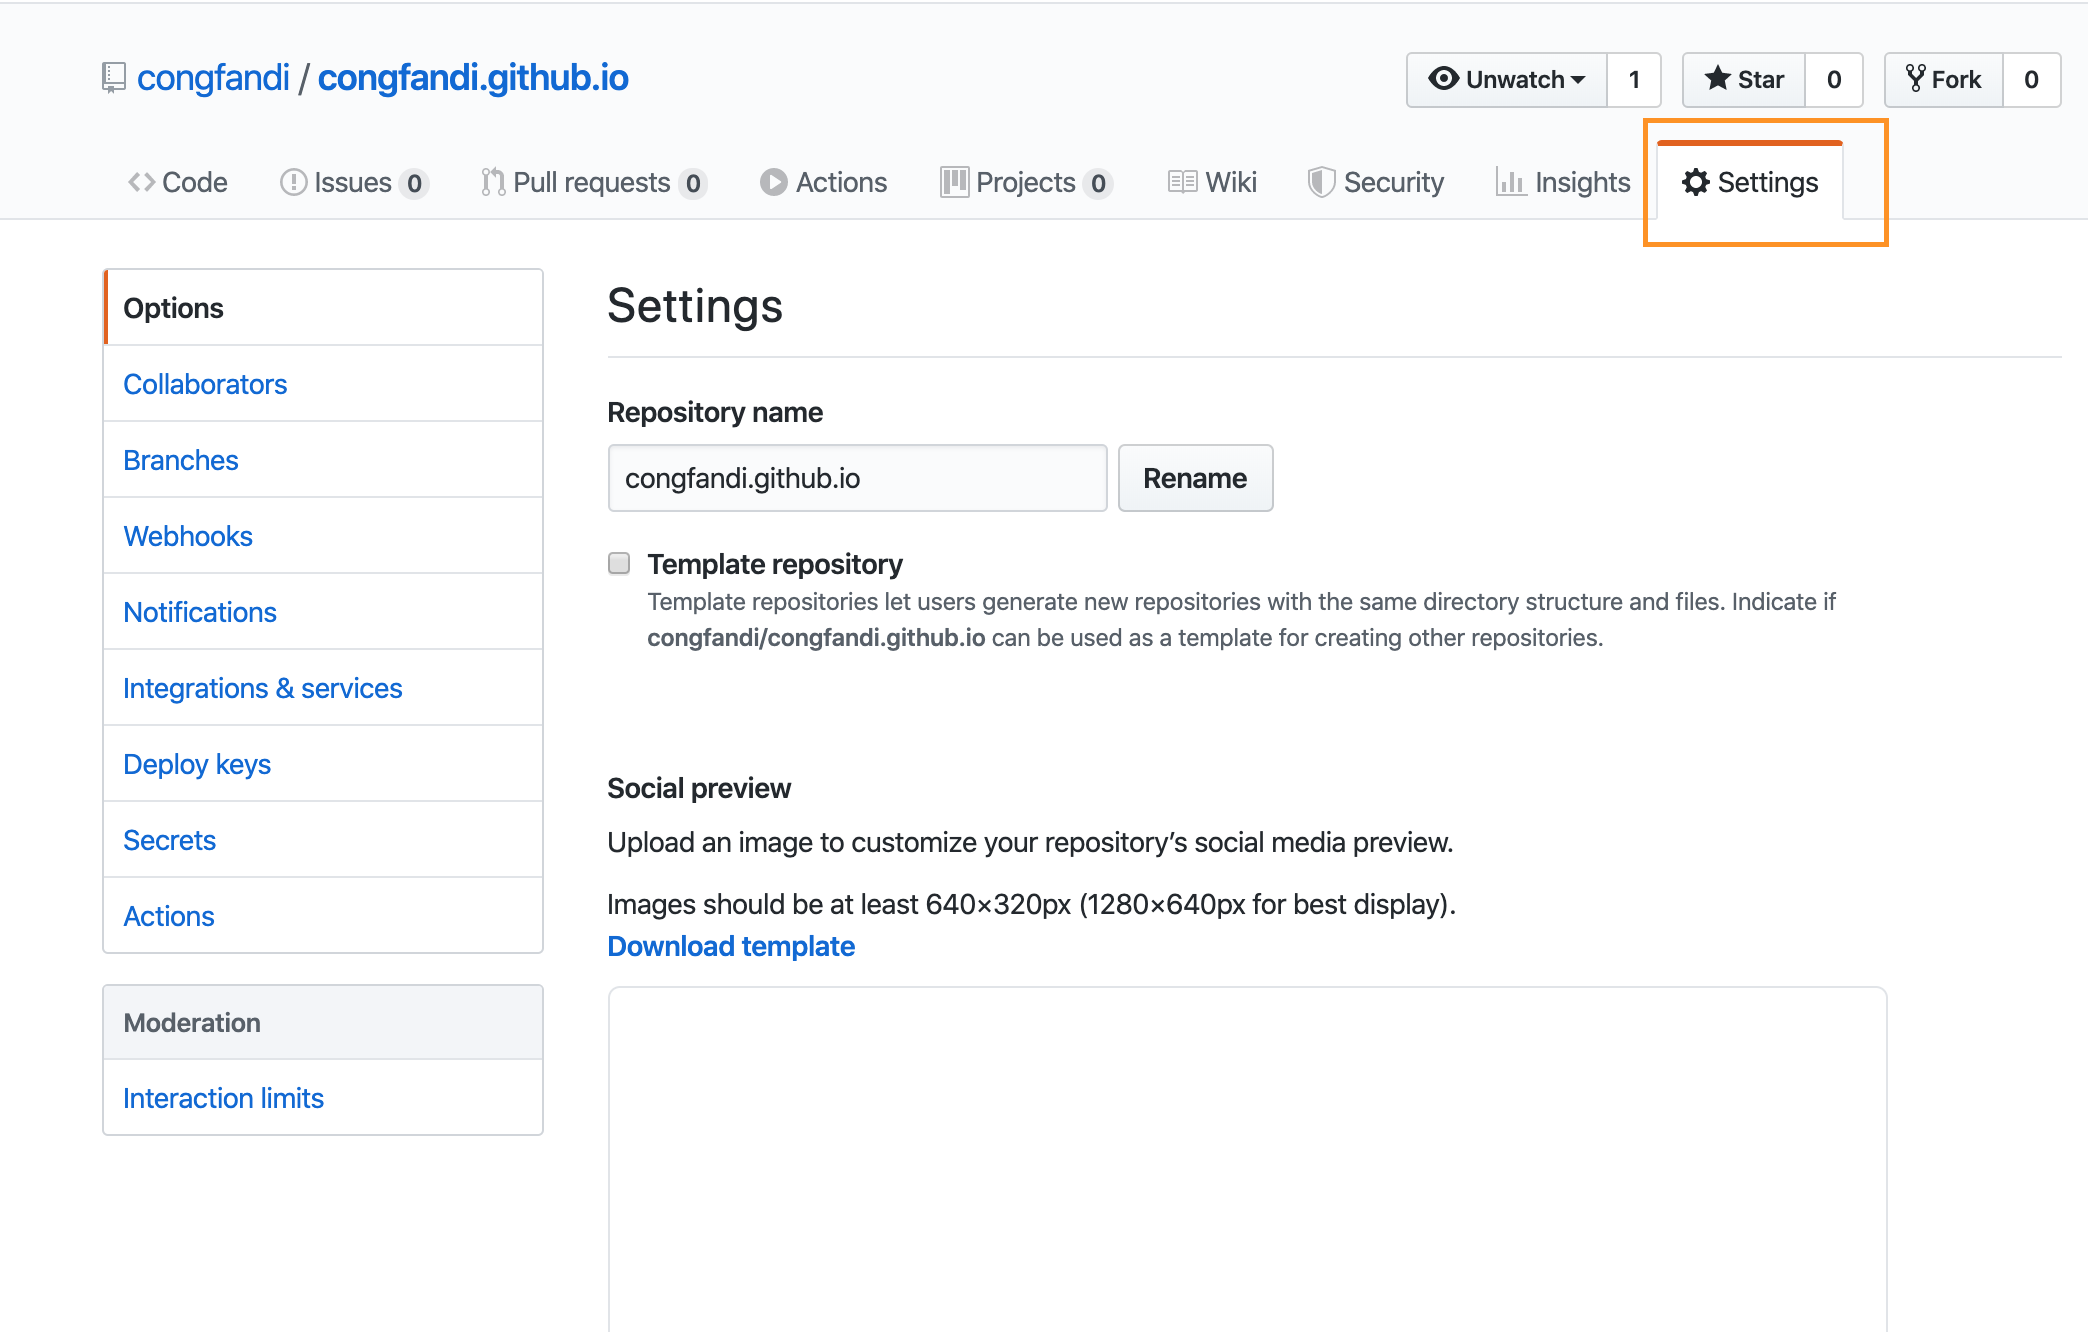Image resolution: width=2088 pixels, height=1332 pixels.
Task: Enable the Template repository checkbox
Action: point(619,563)
